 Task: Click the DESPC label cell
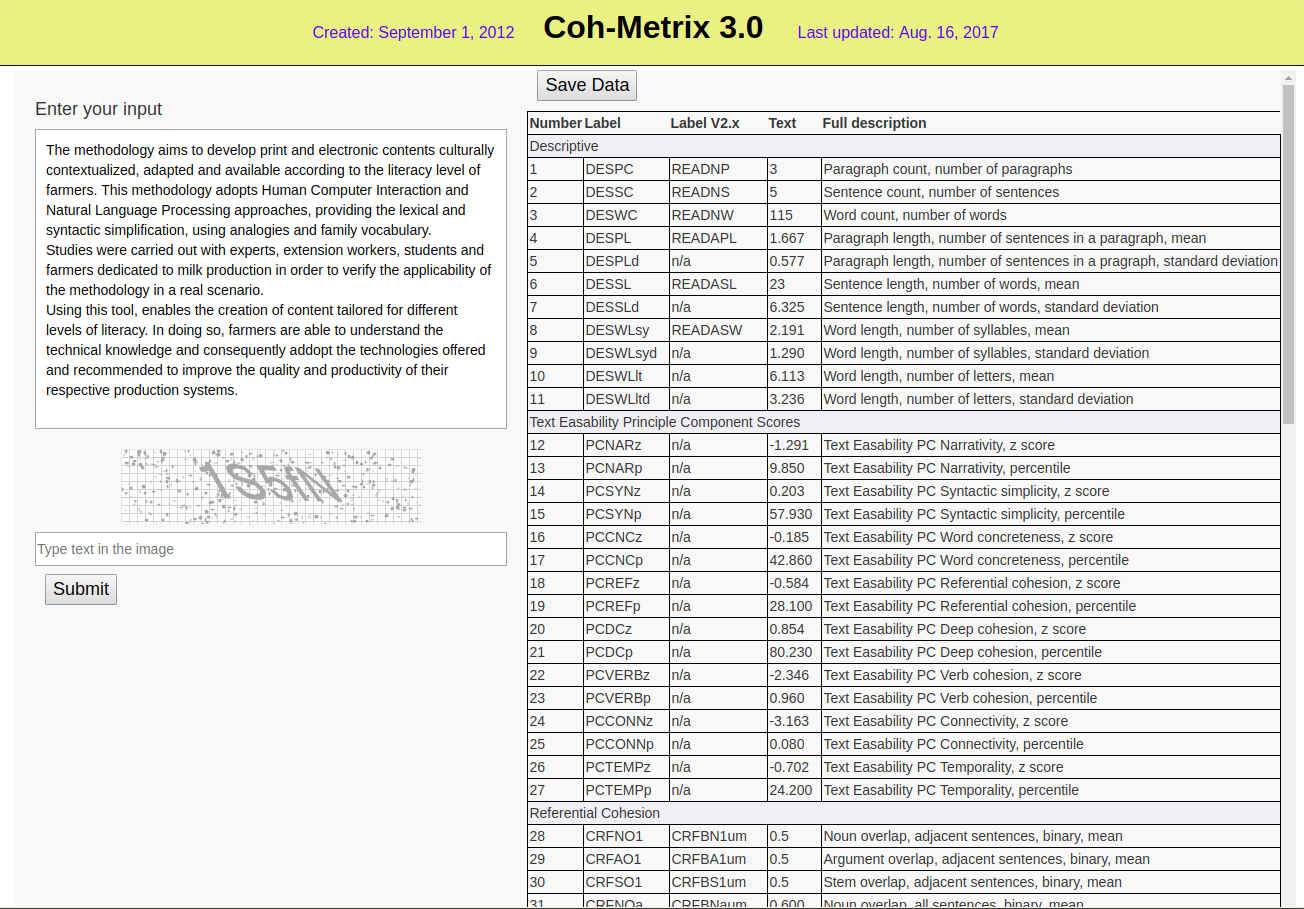626,169
